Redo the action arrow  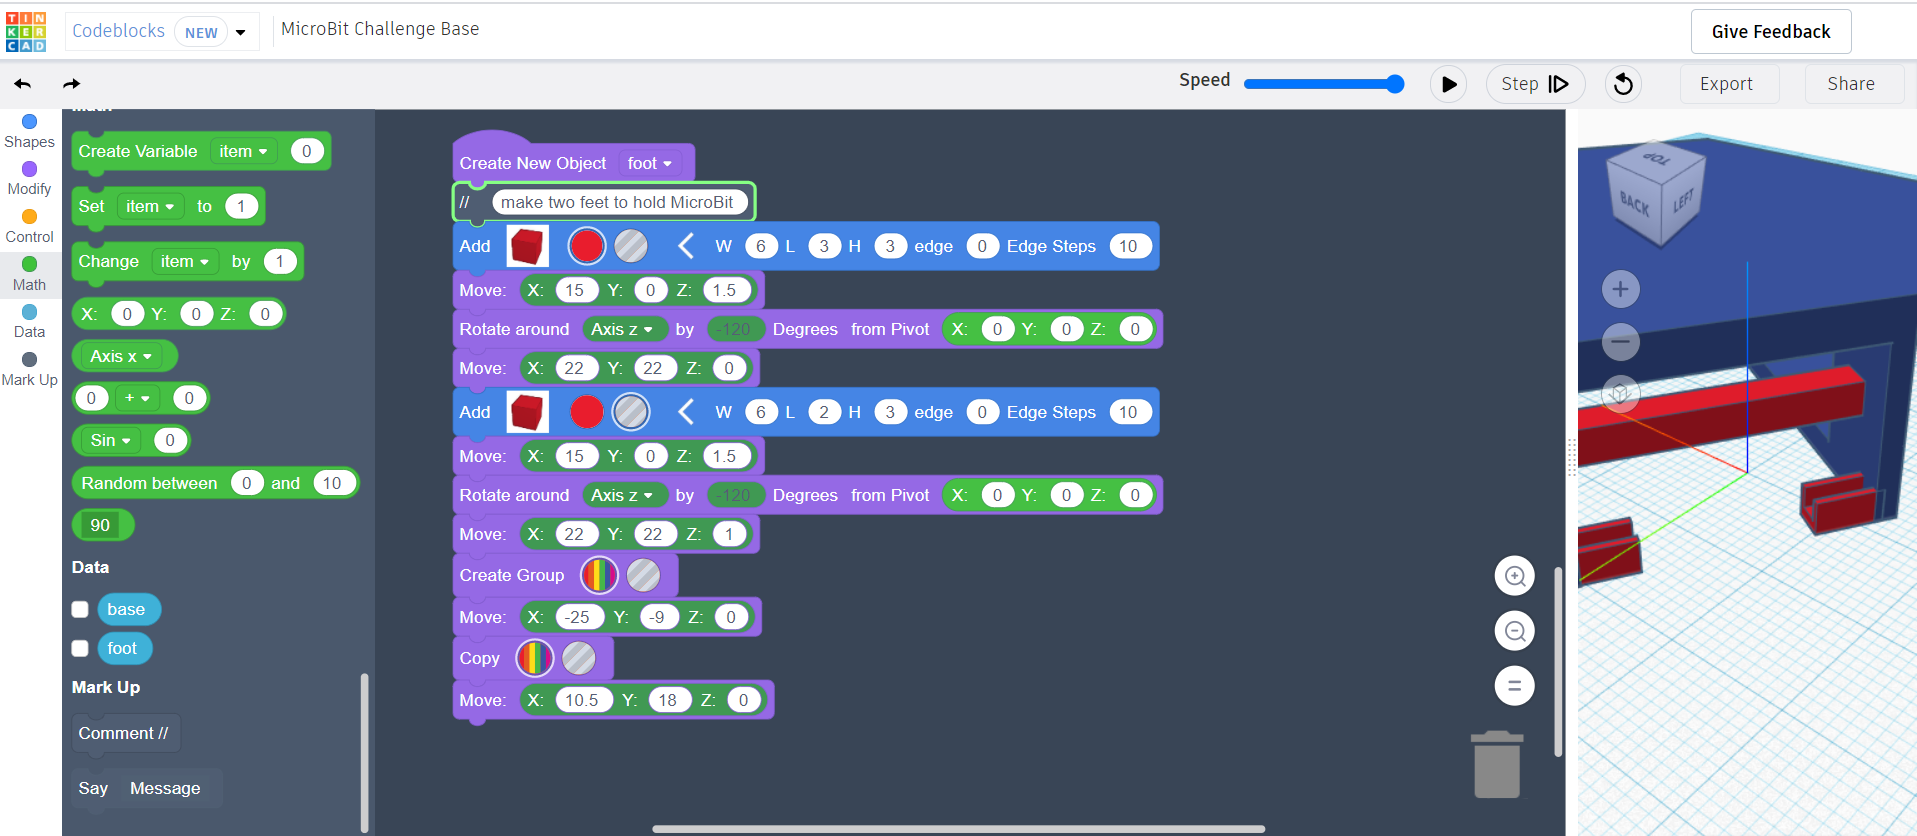[71, 84]
